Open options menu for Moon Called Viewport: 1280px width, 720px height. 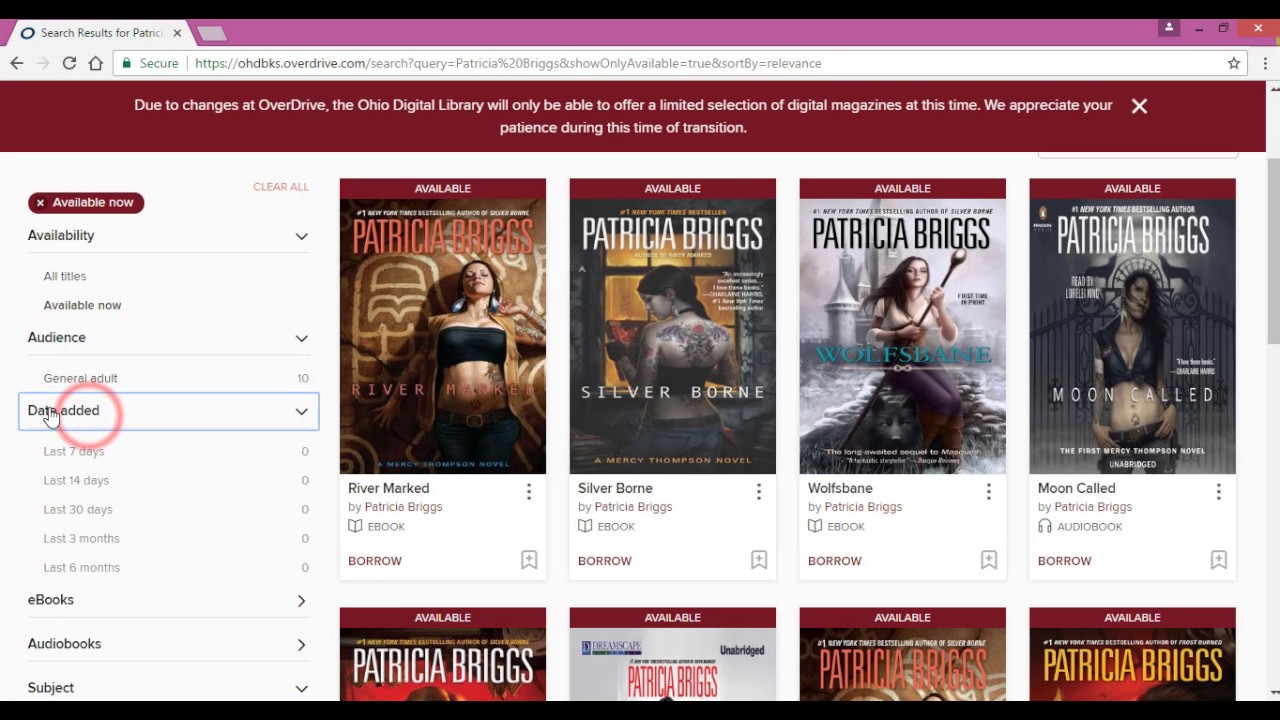(x=1219, y=491)
